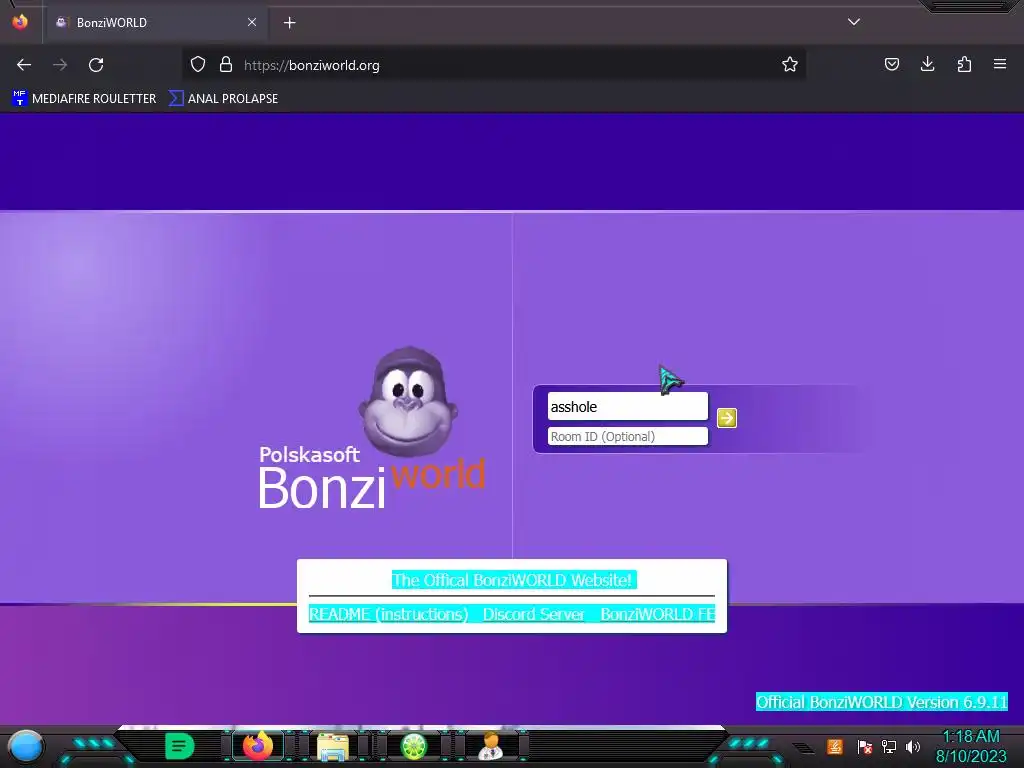This screenshot has height=768, width=1024.
Task: Open The Offical BonziWORLD Website link
Action: coord(514,580)
